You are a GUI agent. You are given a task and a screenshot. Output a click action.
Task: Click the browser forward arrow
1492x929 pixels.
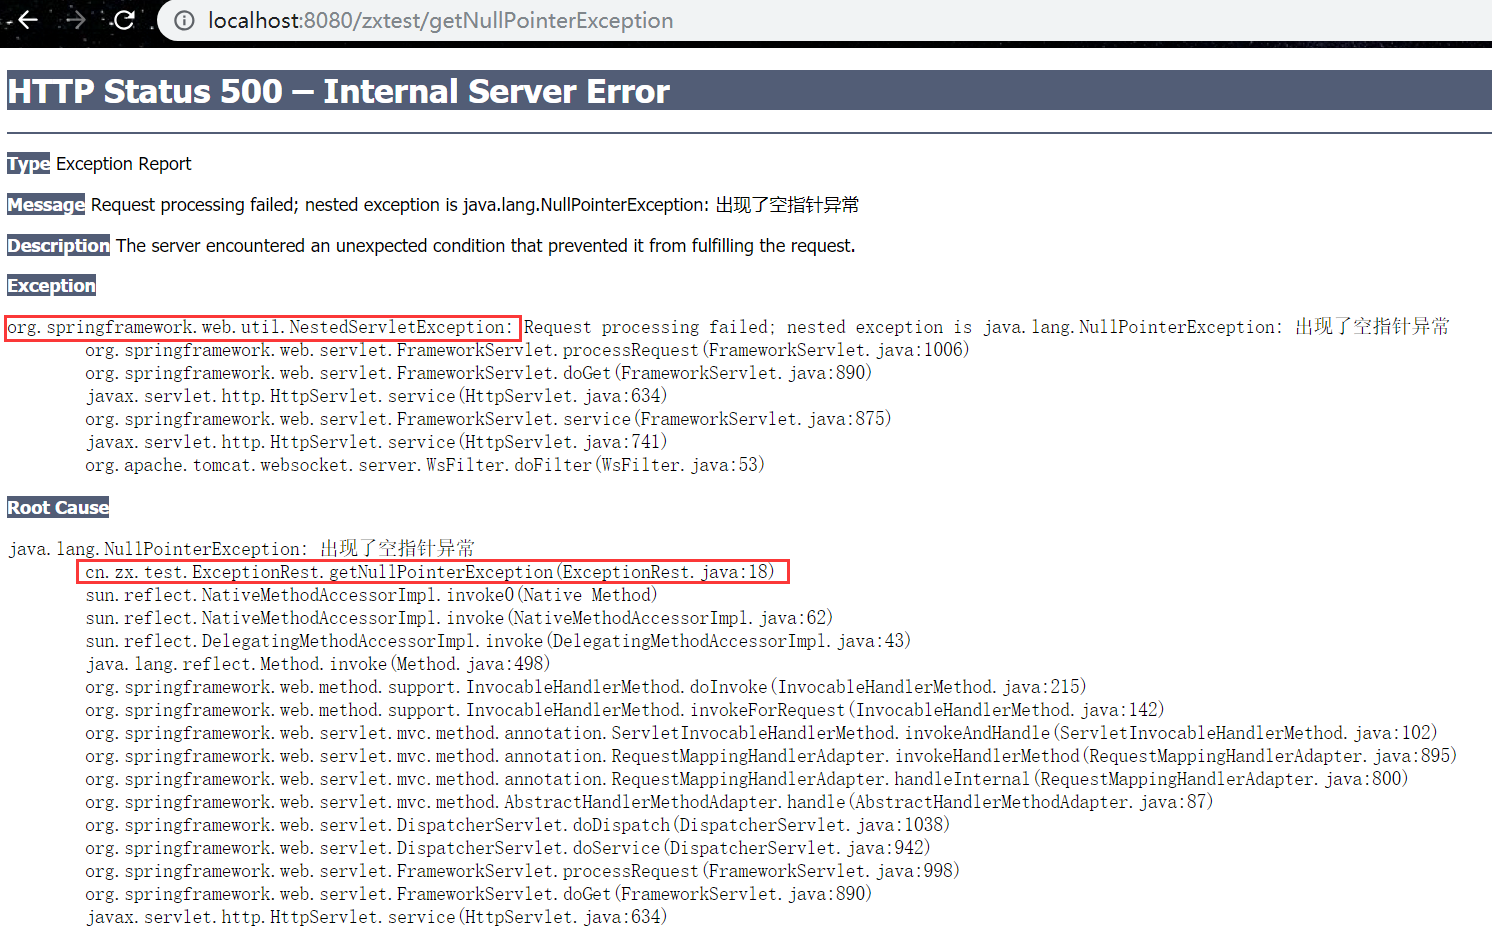tap(76, 20)
